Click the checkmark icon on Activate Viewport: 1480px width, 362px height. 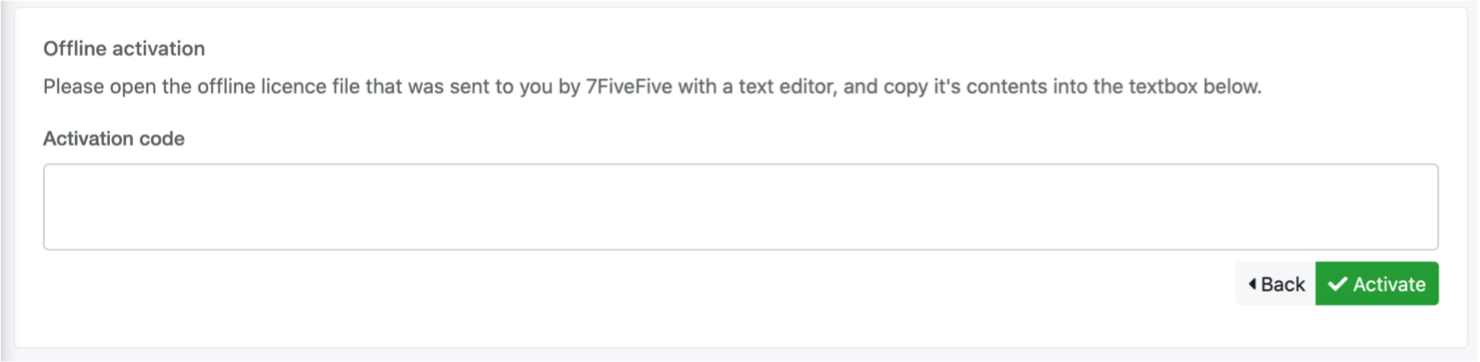click(x=1337, y=284)
